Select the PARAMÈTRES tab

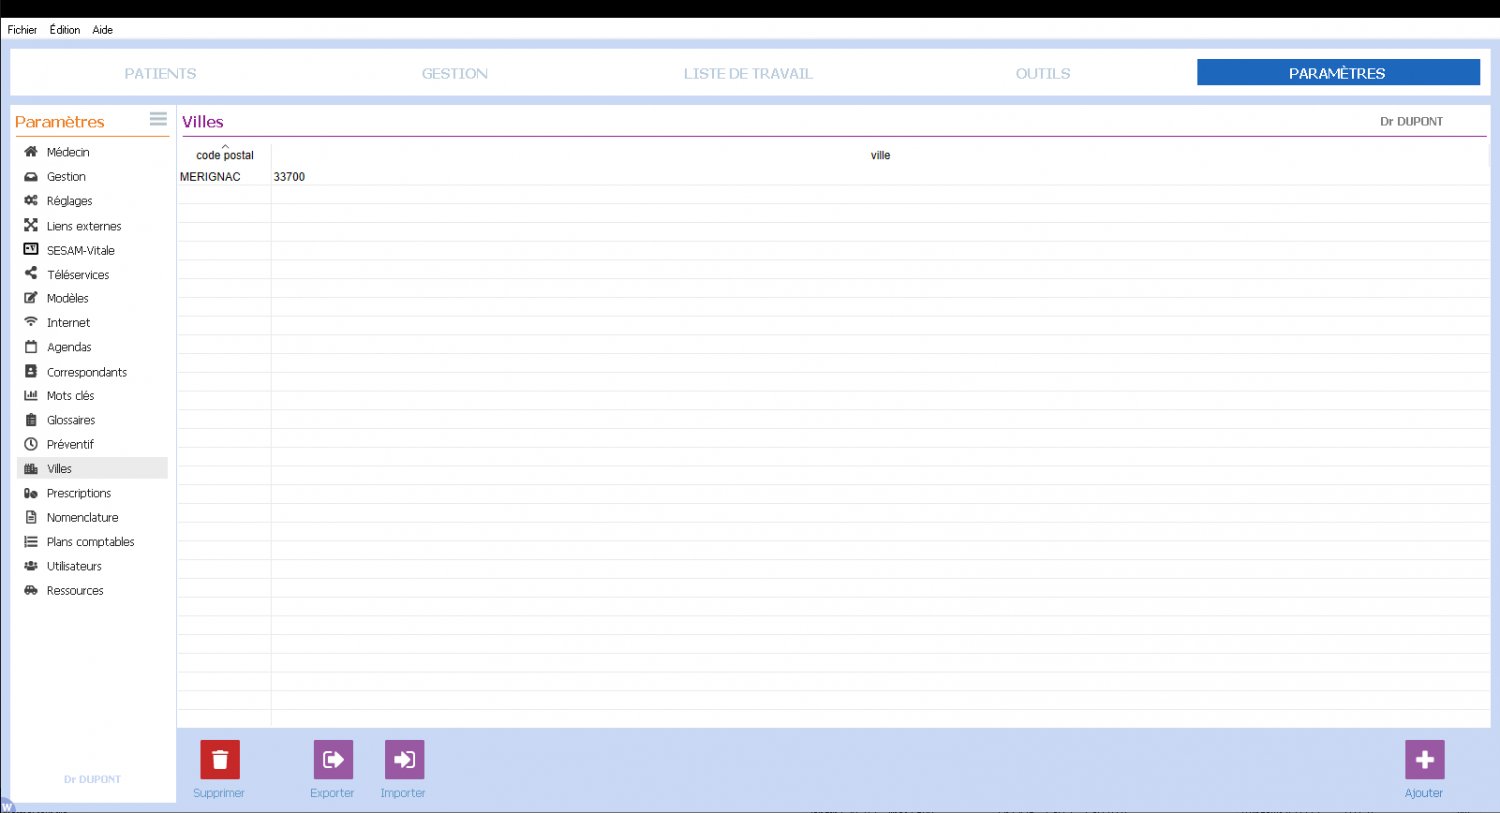1338,72
